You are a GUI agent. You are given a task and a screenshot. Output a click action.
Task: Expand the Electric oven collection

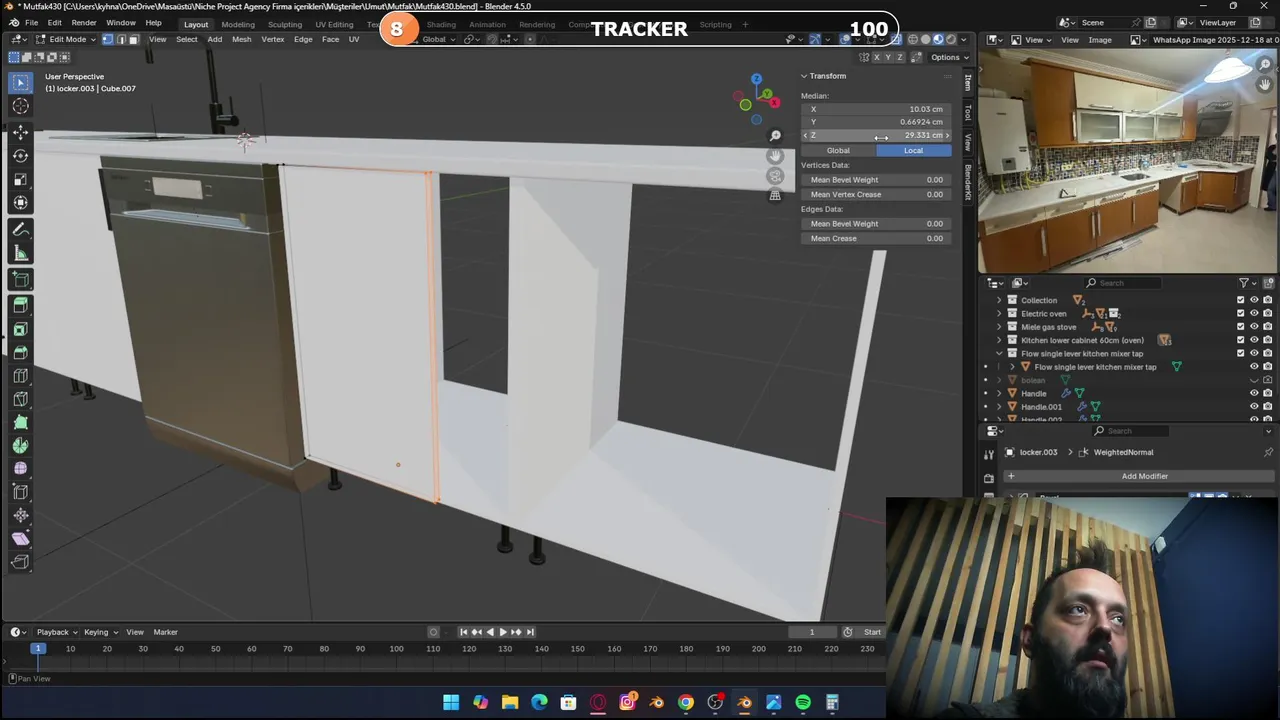tap(998, 313)
